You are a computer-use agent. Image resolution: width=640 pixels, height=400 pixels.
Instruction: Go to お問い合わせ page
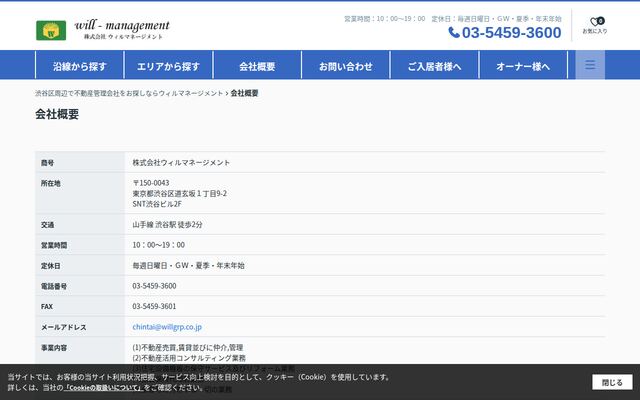coord(346,66)
